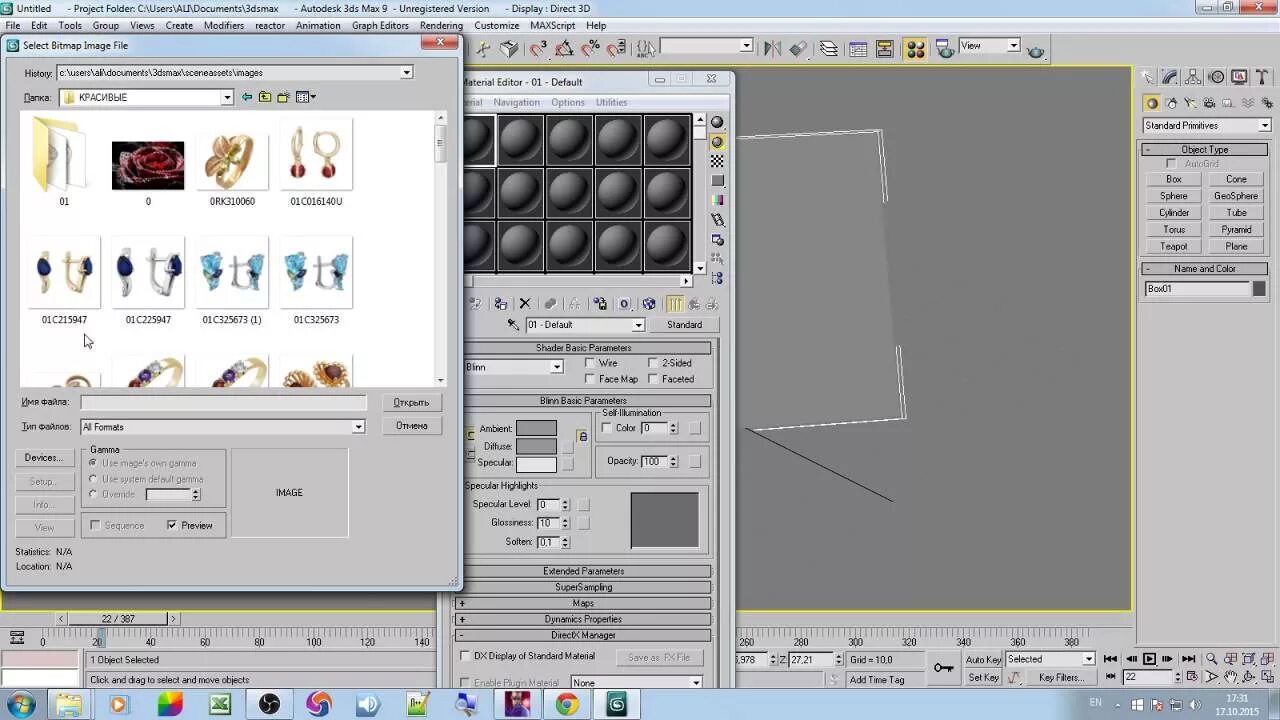The image size is (1280, 720).
Task: Click the Box01 object color swatch
Action: tap(1259, 288)
